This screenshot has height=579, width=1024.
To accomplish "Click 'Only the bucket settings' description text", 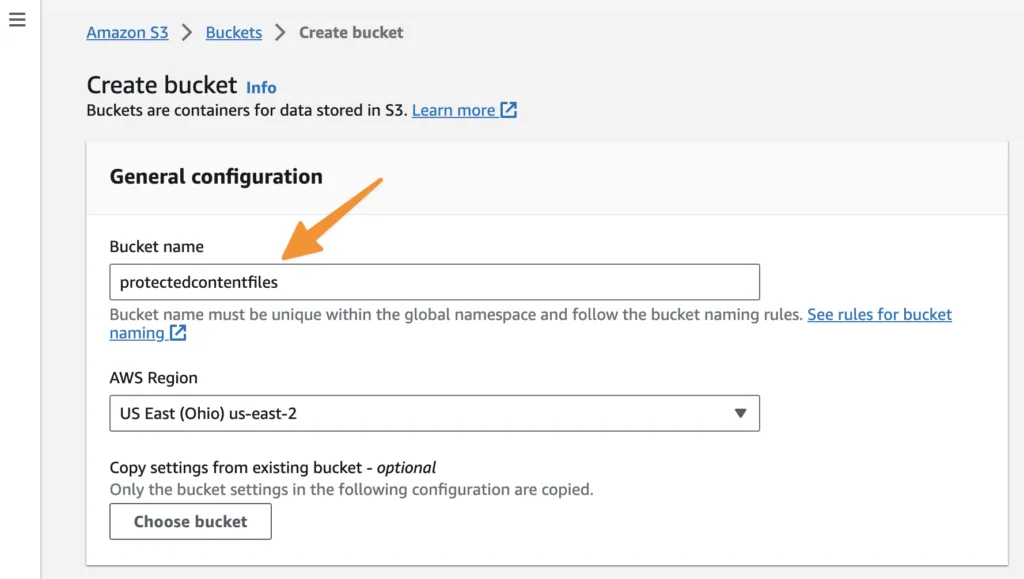I will [351, 490].
